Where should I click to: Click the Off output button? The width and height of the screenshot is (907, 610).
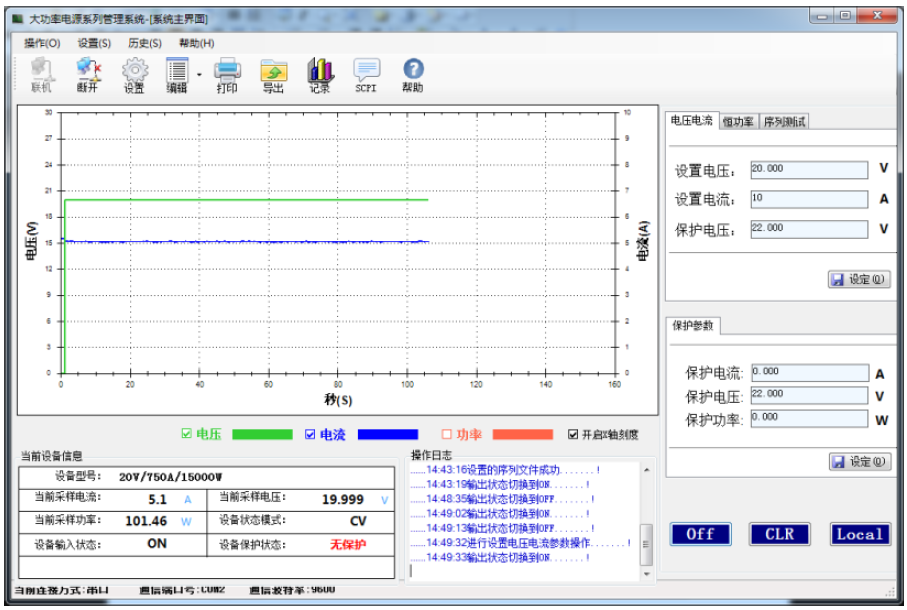[699, 534]
